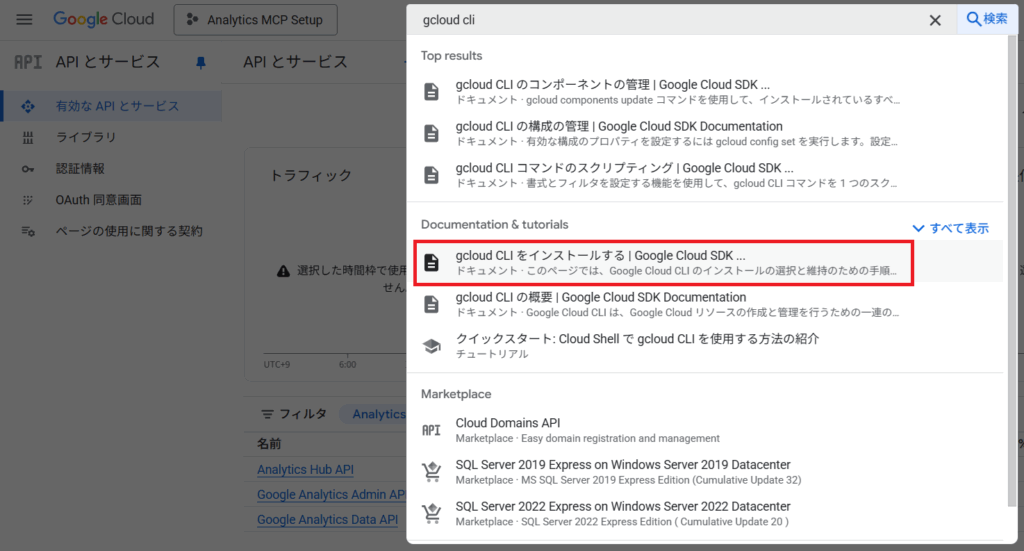
Task: Expand documentation results with すべて表示
Action: (951, 228)
